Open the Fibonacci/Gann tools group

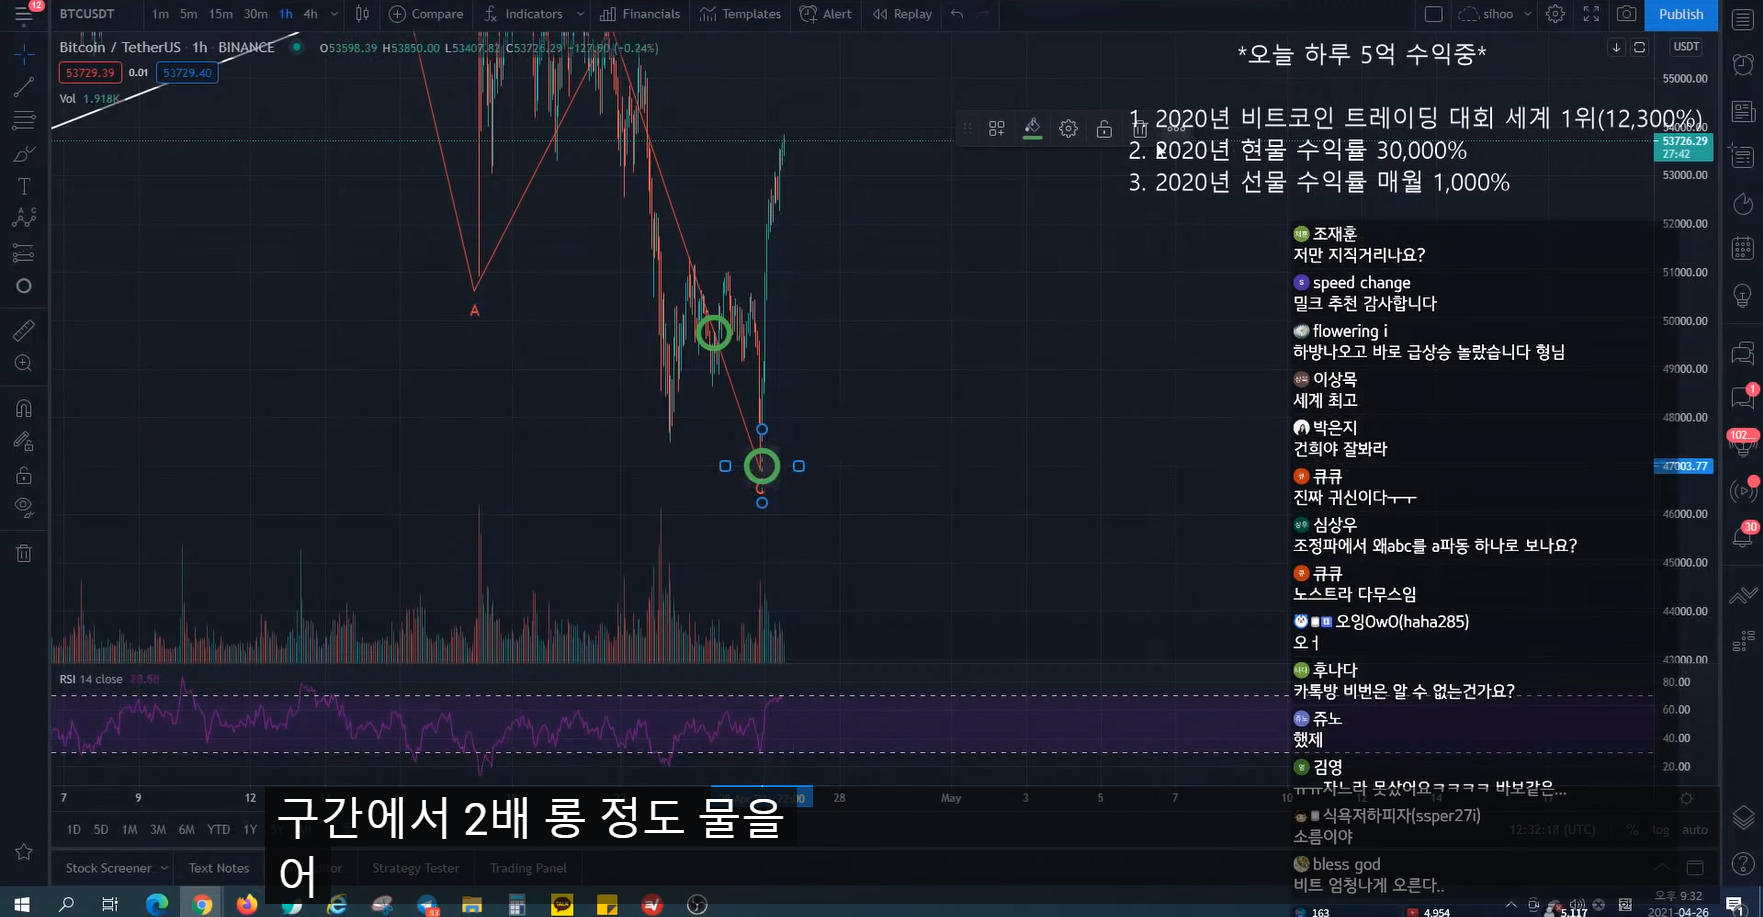coord(24,120)
